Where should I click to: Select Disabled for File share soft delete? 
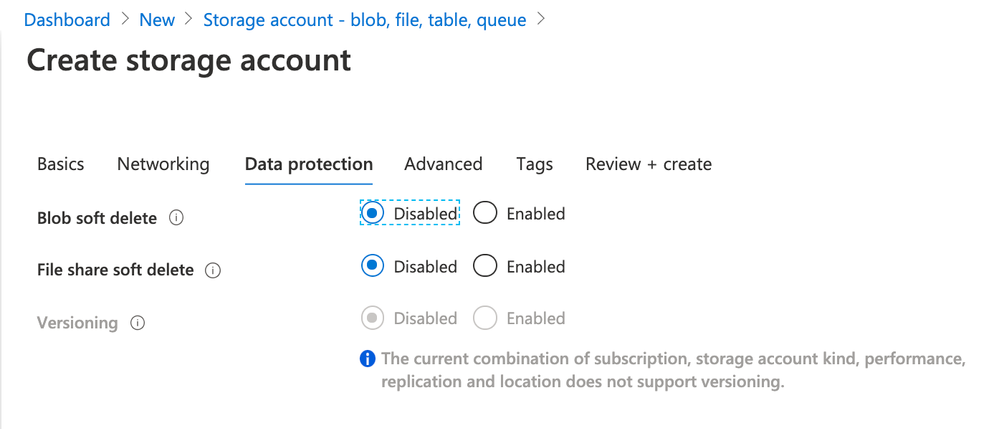click(372, 266)
